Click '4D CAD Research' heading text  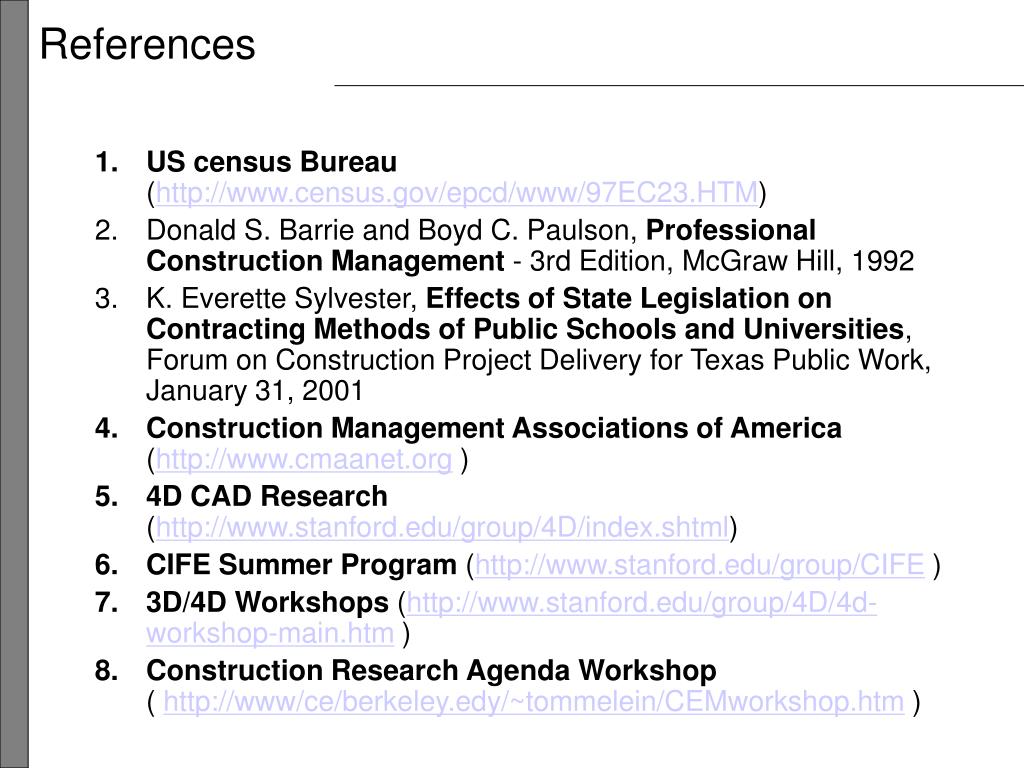point(267,496)
